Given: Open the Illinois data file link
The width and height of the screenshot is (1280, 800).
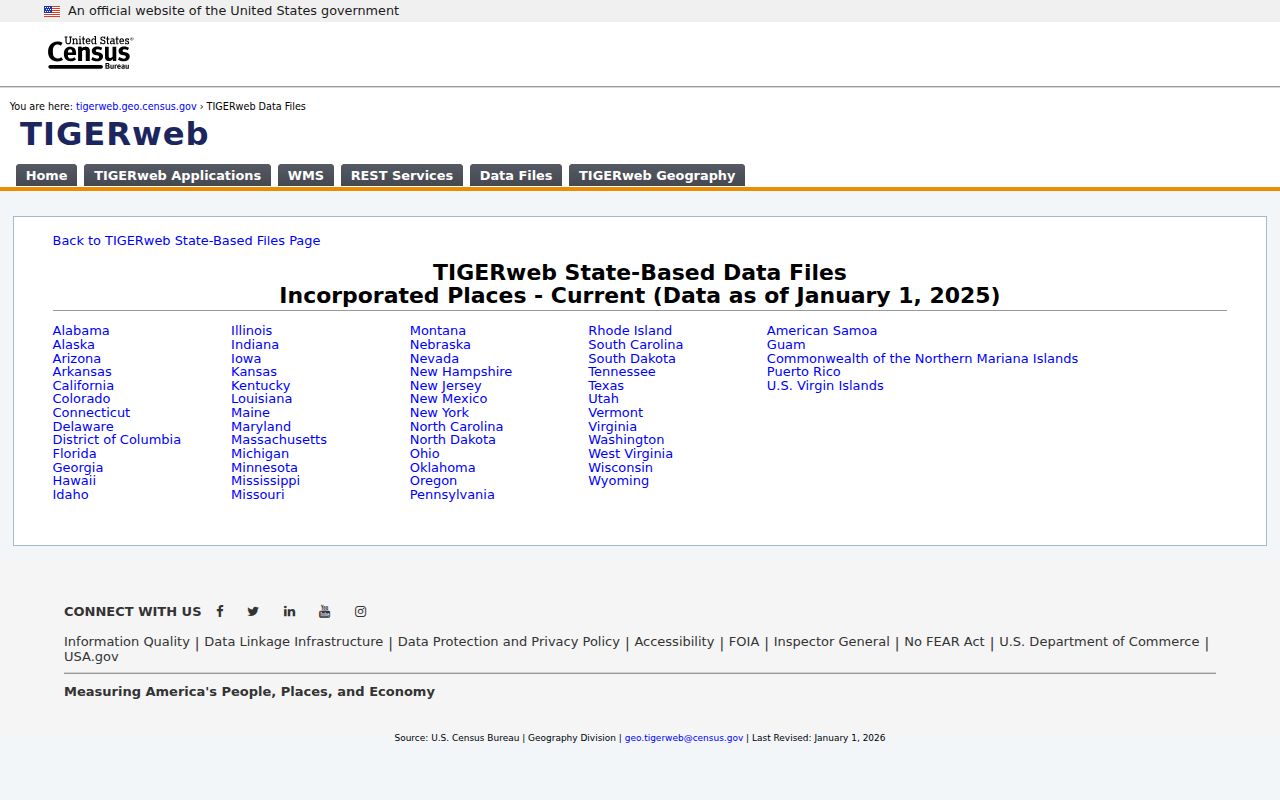Looking at the screenshot, I should [251, 331].
